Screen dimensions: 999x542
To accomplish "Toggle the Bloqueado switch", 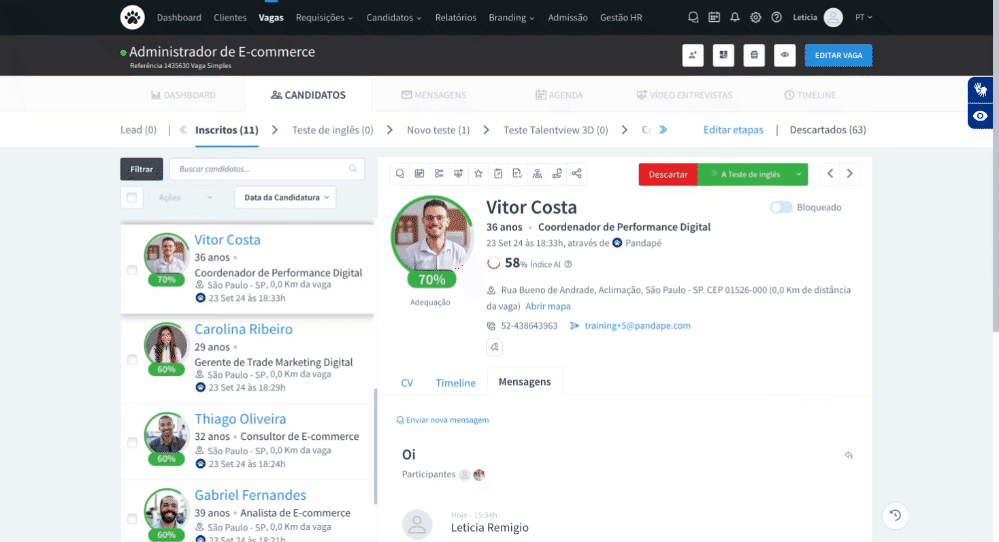I will (780, 208).
